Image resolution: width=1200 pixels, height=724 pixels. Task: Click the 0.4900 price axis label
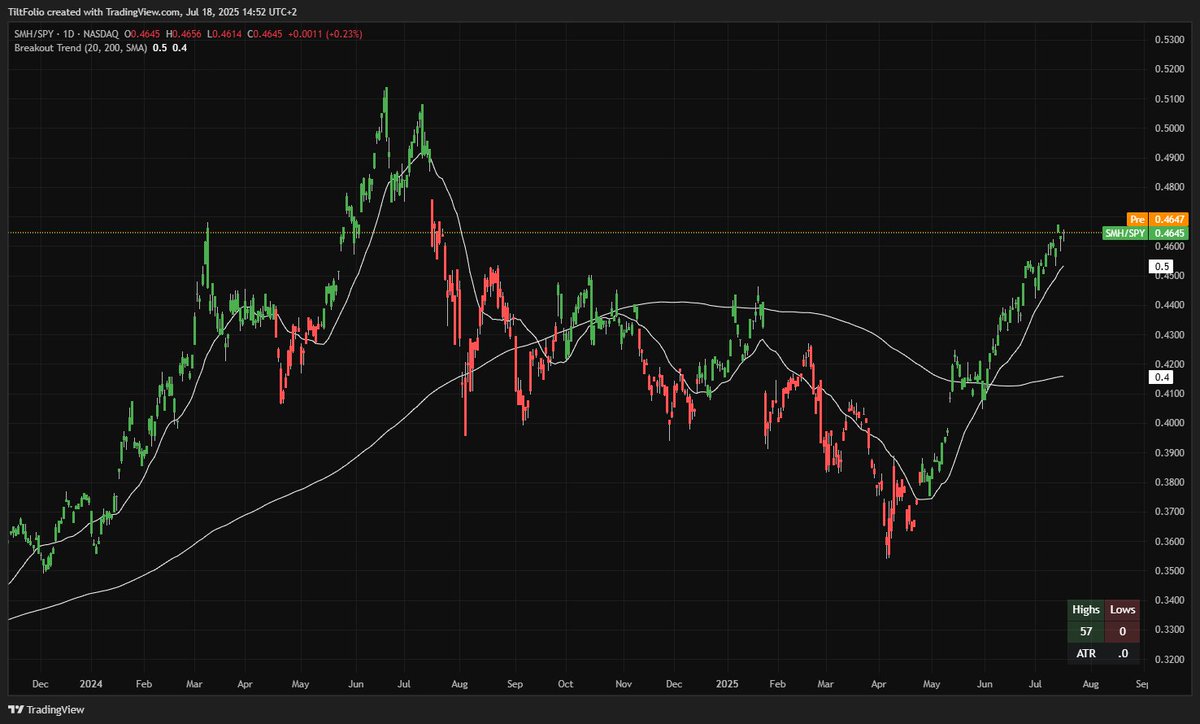click(1169, 158)
